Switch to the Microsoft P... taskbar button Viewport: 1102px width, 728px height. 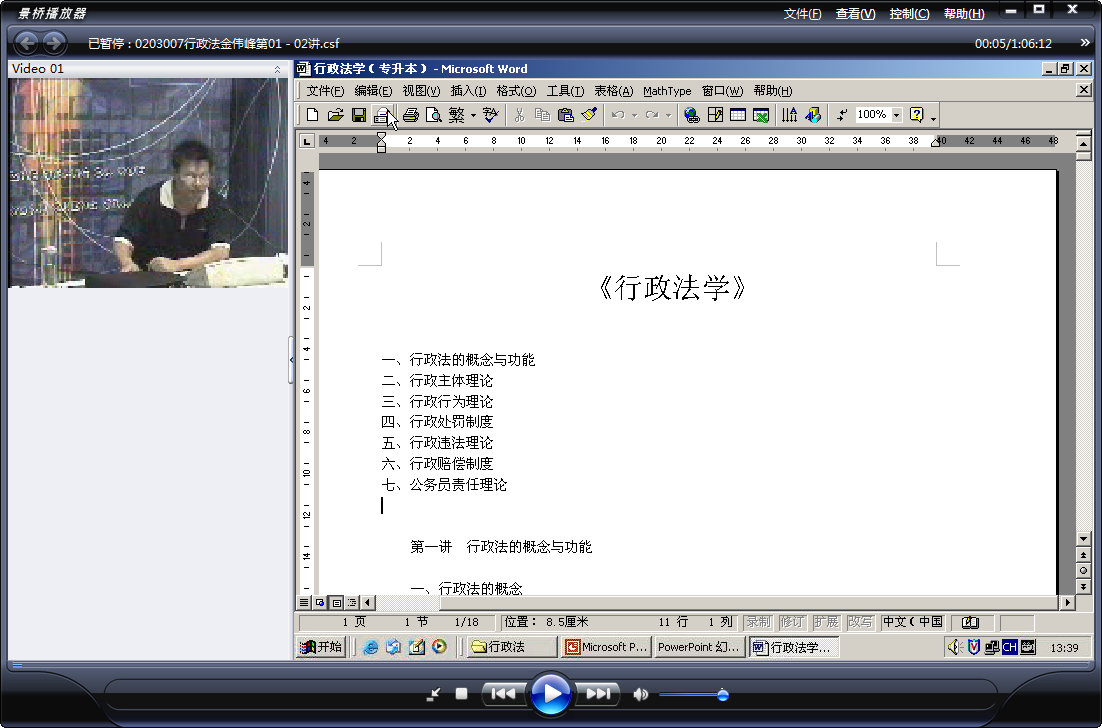pos(606,646)
